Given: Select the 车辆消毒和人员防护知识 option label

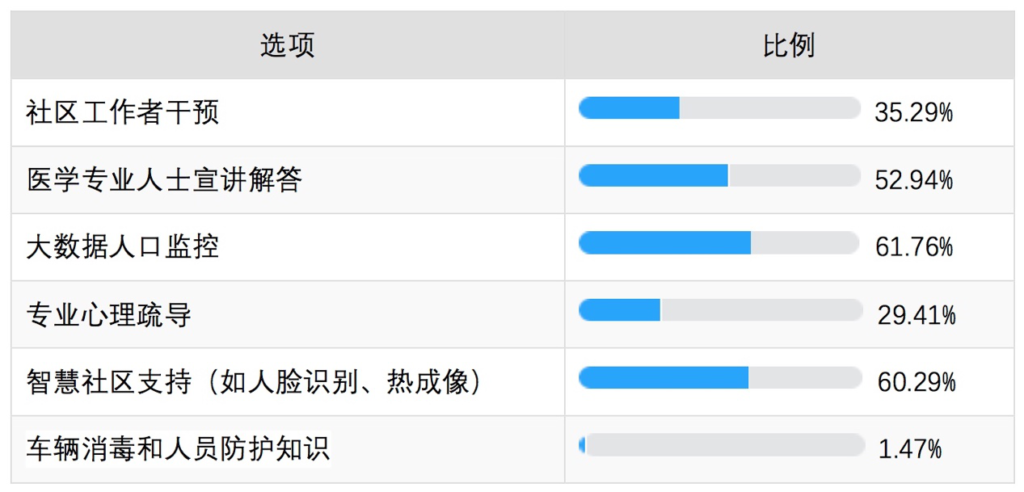Looking at the screenshot, I should coord(178,450).
